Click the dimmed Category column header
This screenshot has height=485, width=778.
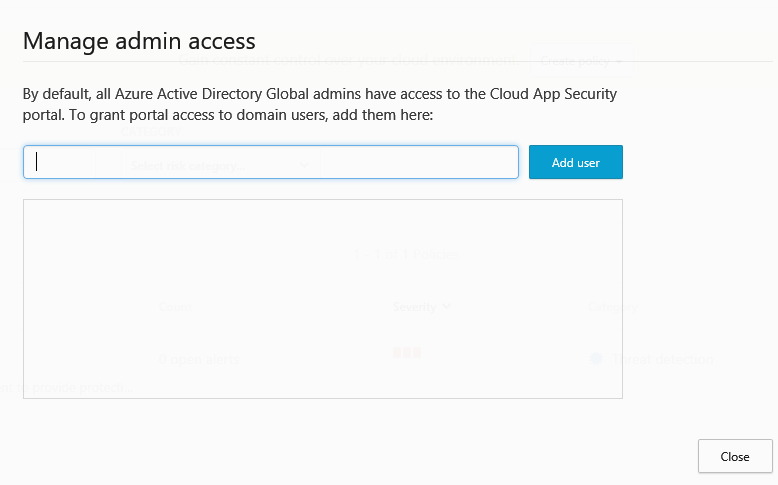click(611, 307)
